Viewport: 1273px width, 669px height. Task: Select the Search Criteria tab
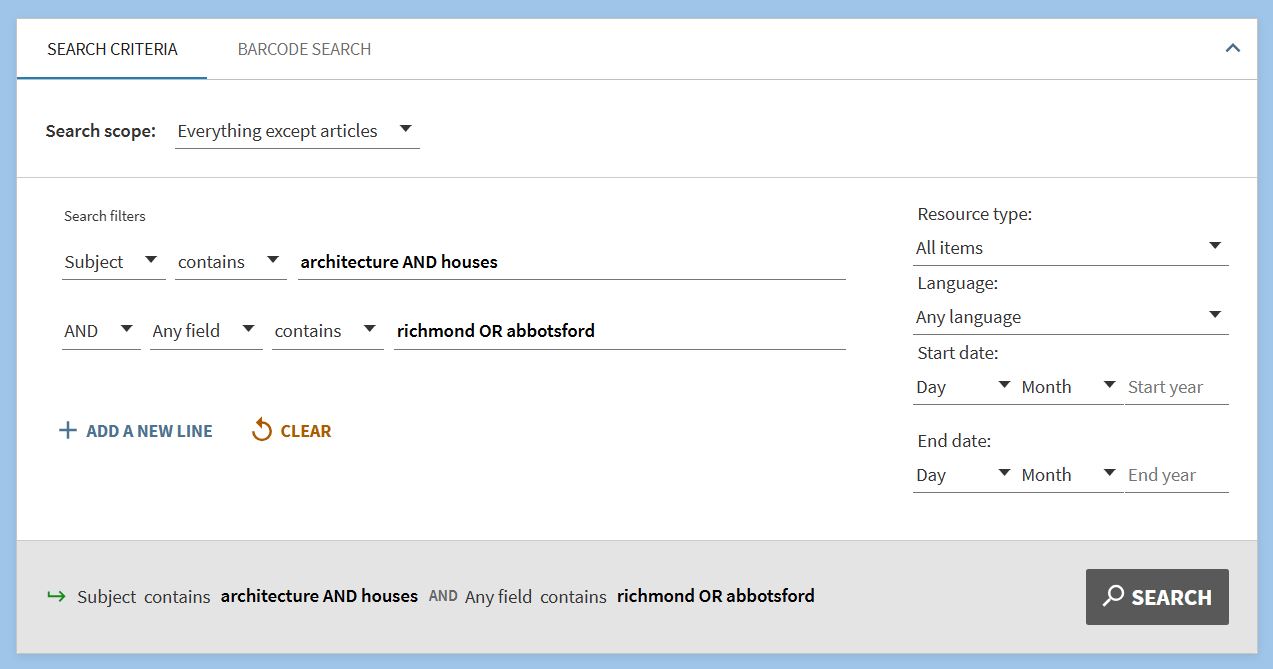[112, 49]
